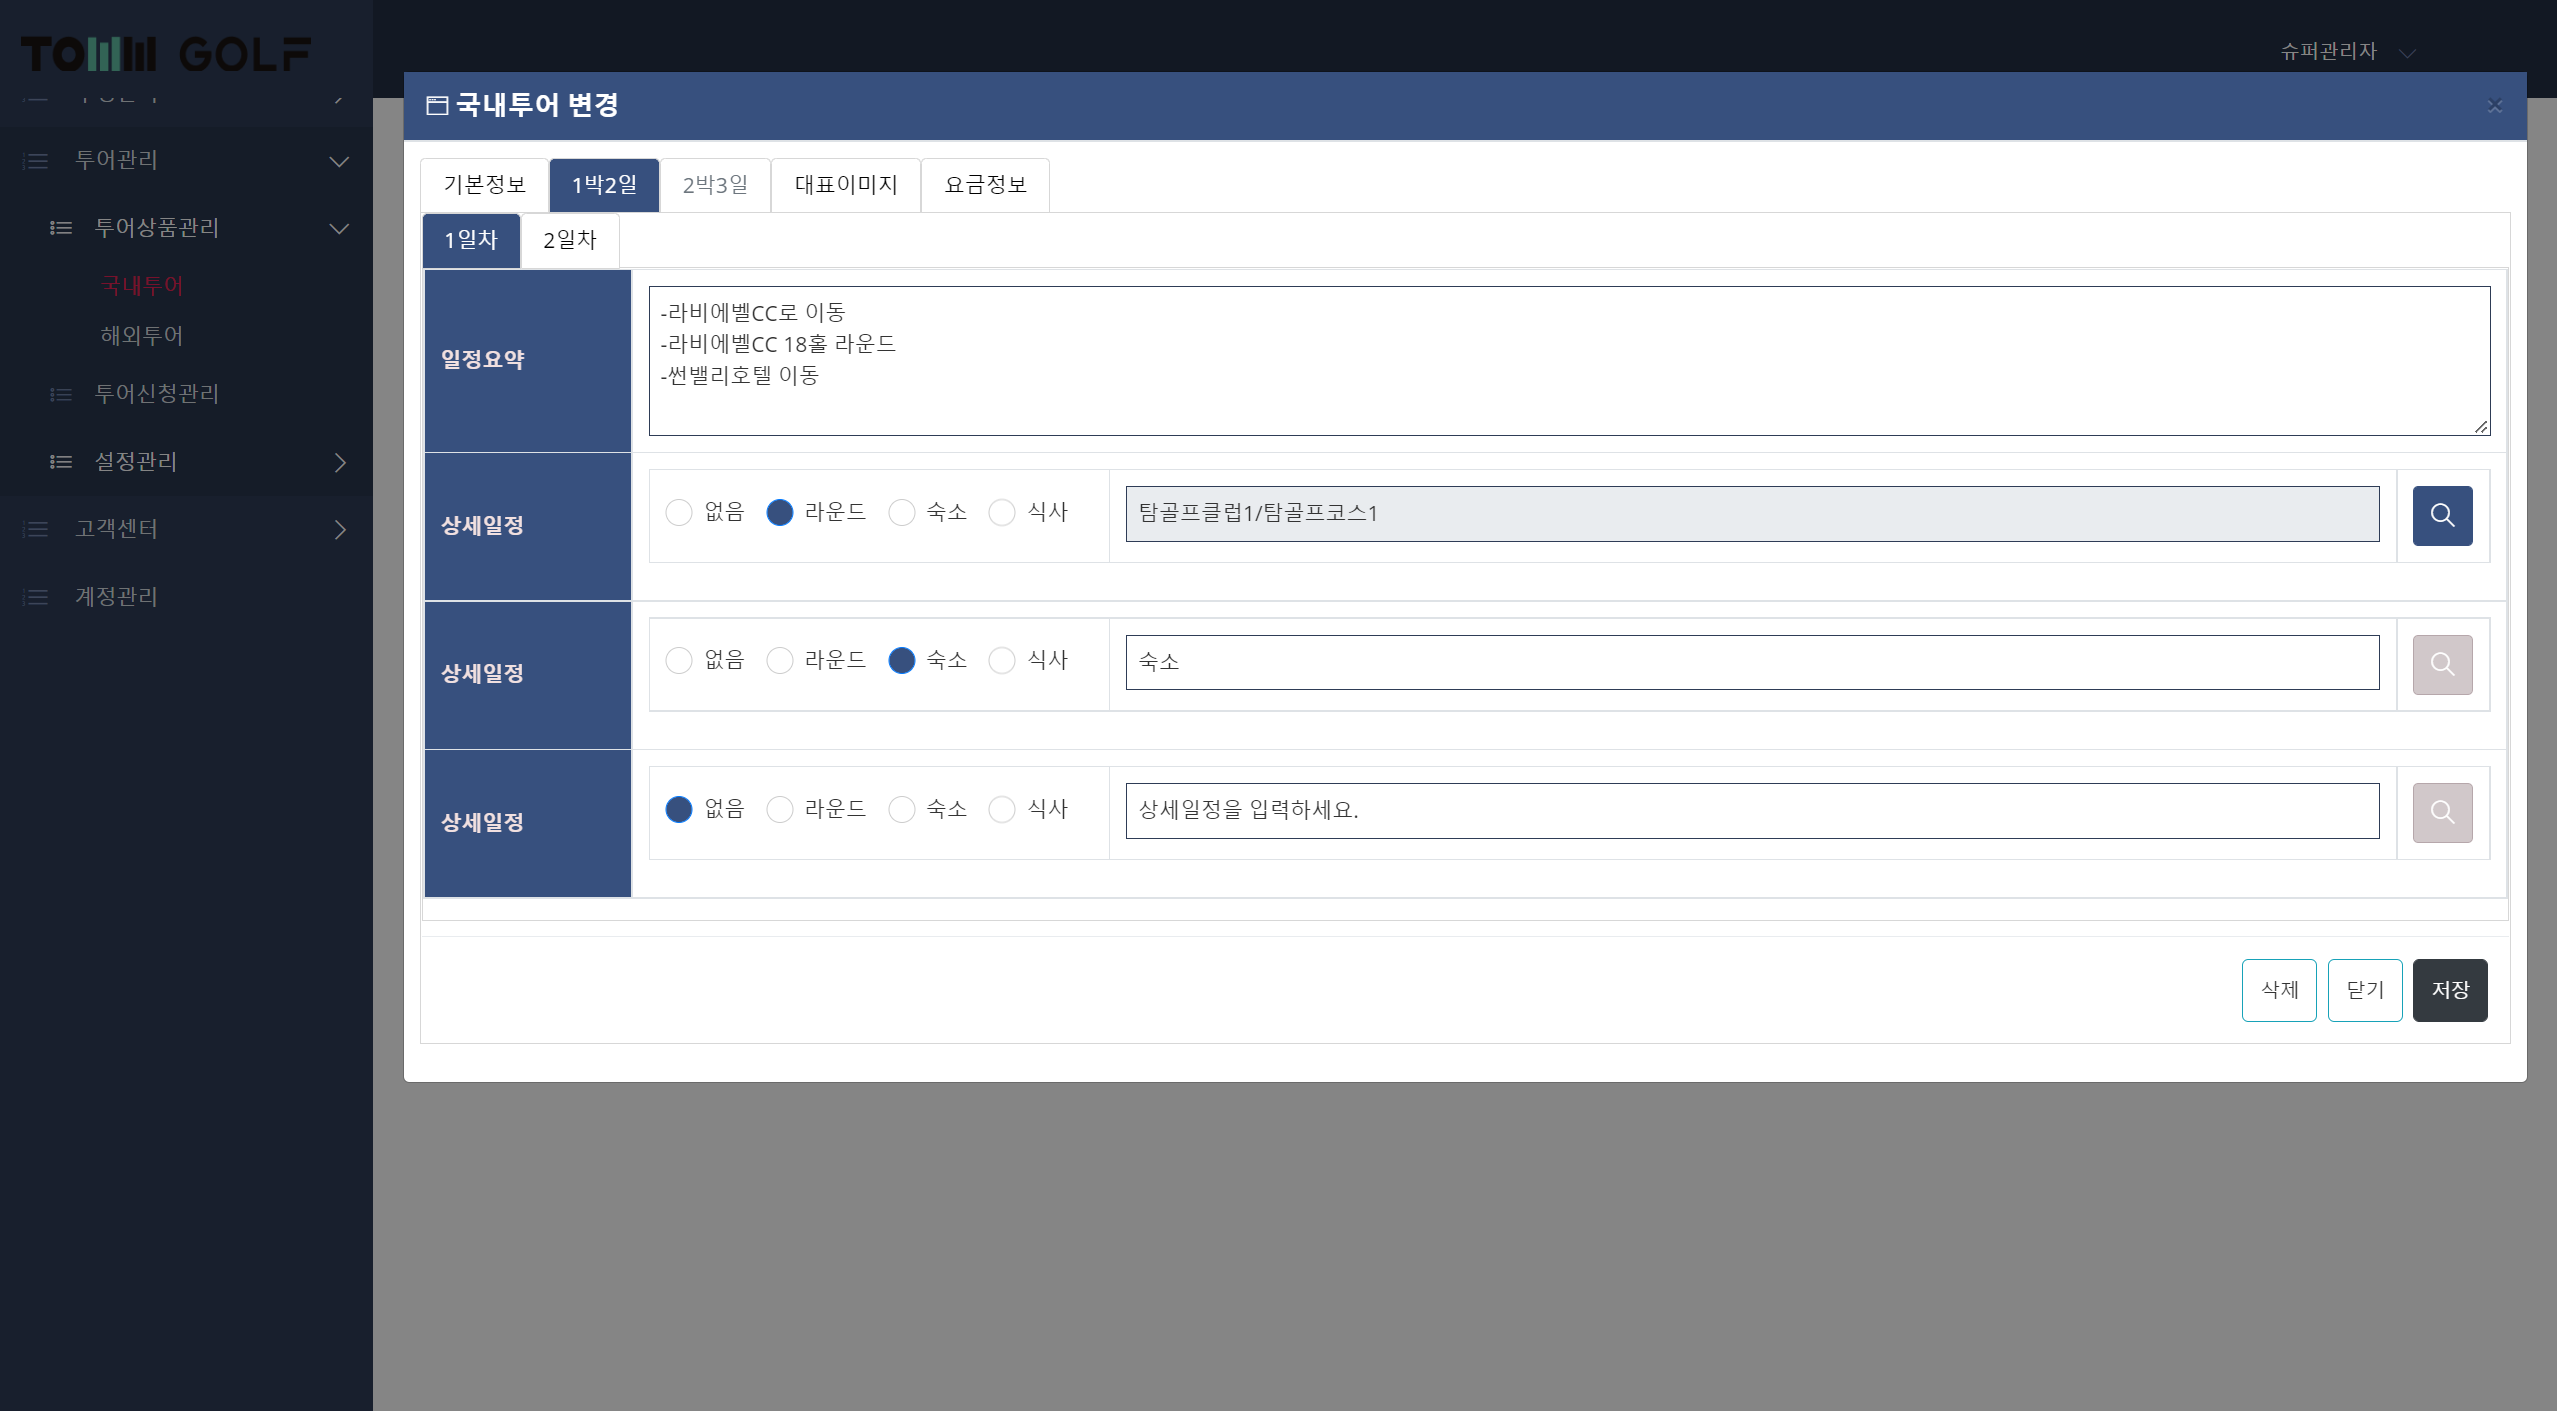
Task: Click search icon in the last 상세일정 row
Action: [x=2441, y=812]
